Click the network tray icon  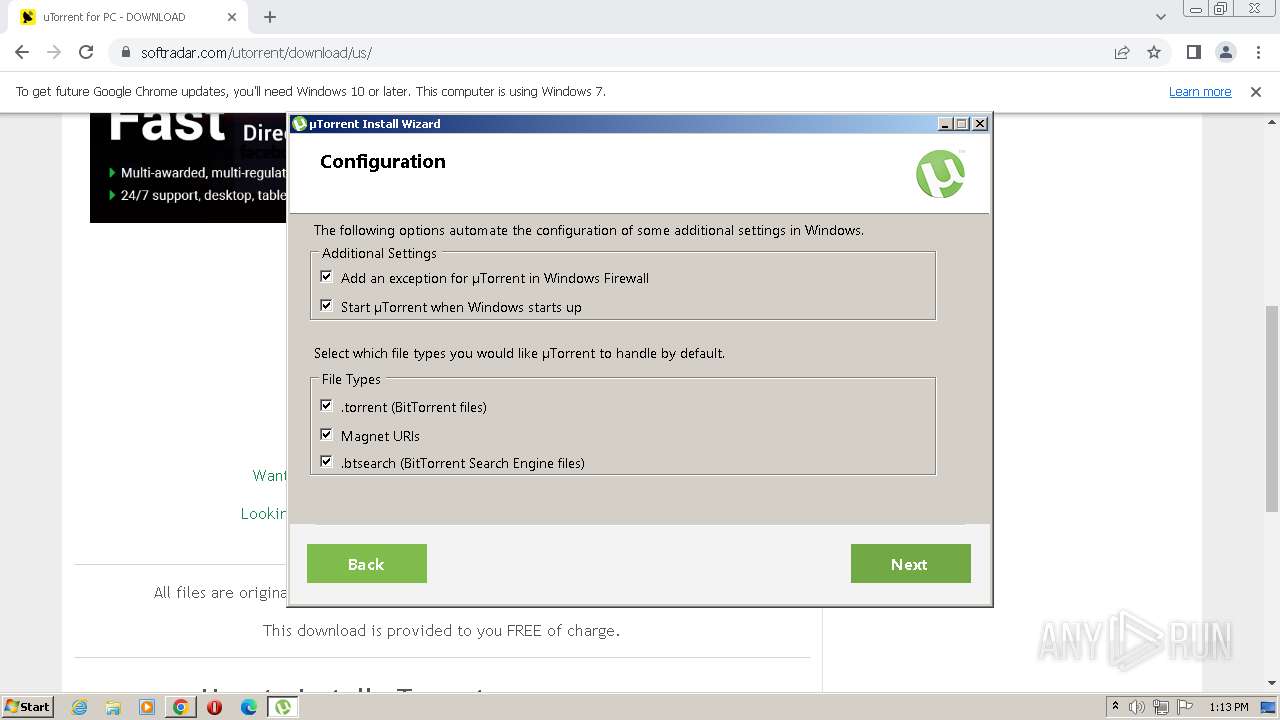pyautogui.click(x=1161, y=707)
